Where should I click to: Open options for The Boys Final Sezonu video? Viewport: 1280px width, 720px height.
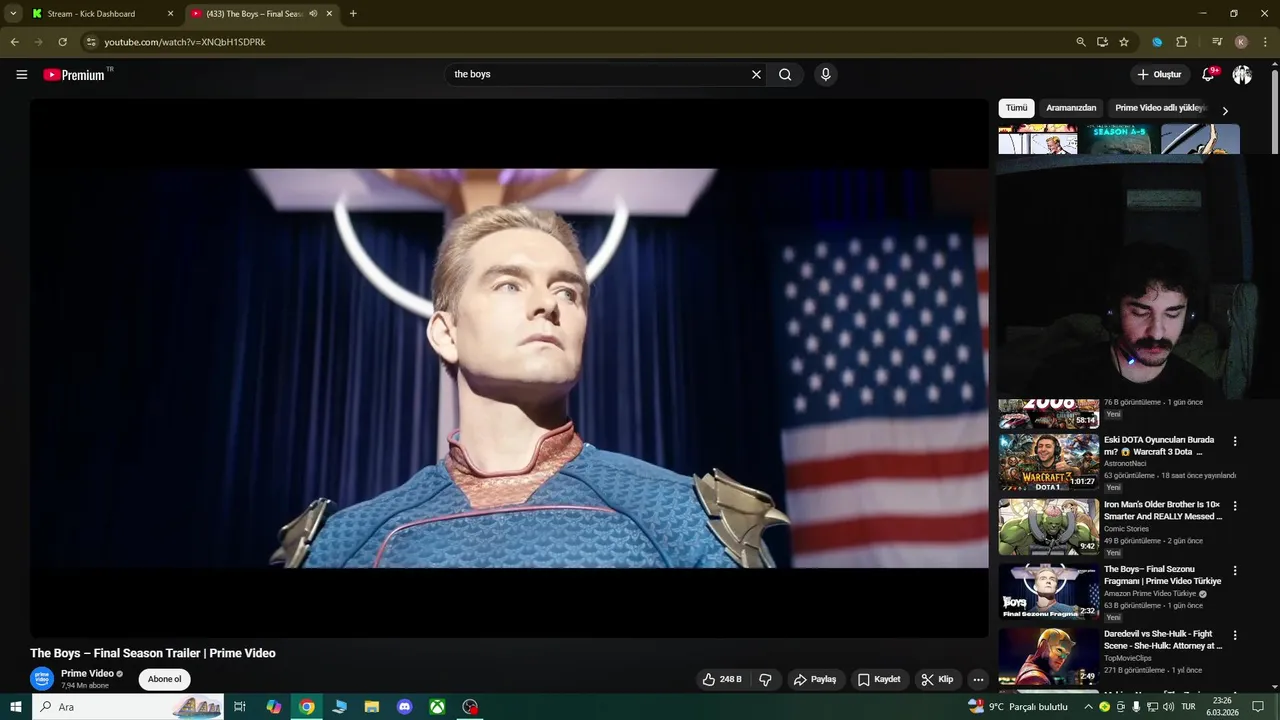[1235, 571]
